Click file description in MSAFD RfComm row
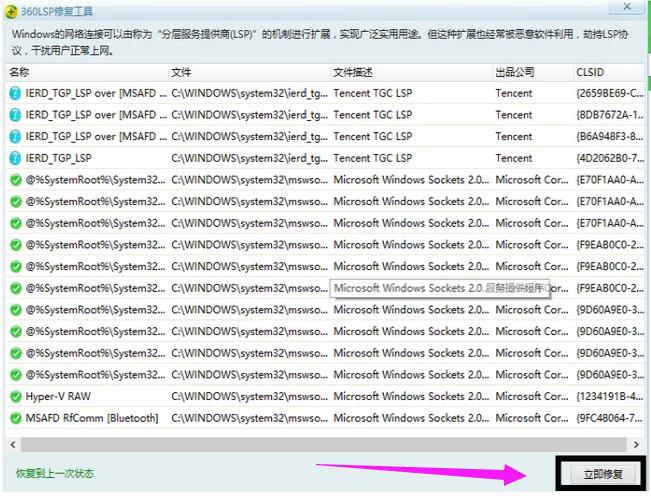Screen dimensions: 651x496 coord(411,418)
